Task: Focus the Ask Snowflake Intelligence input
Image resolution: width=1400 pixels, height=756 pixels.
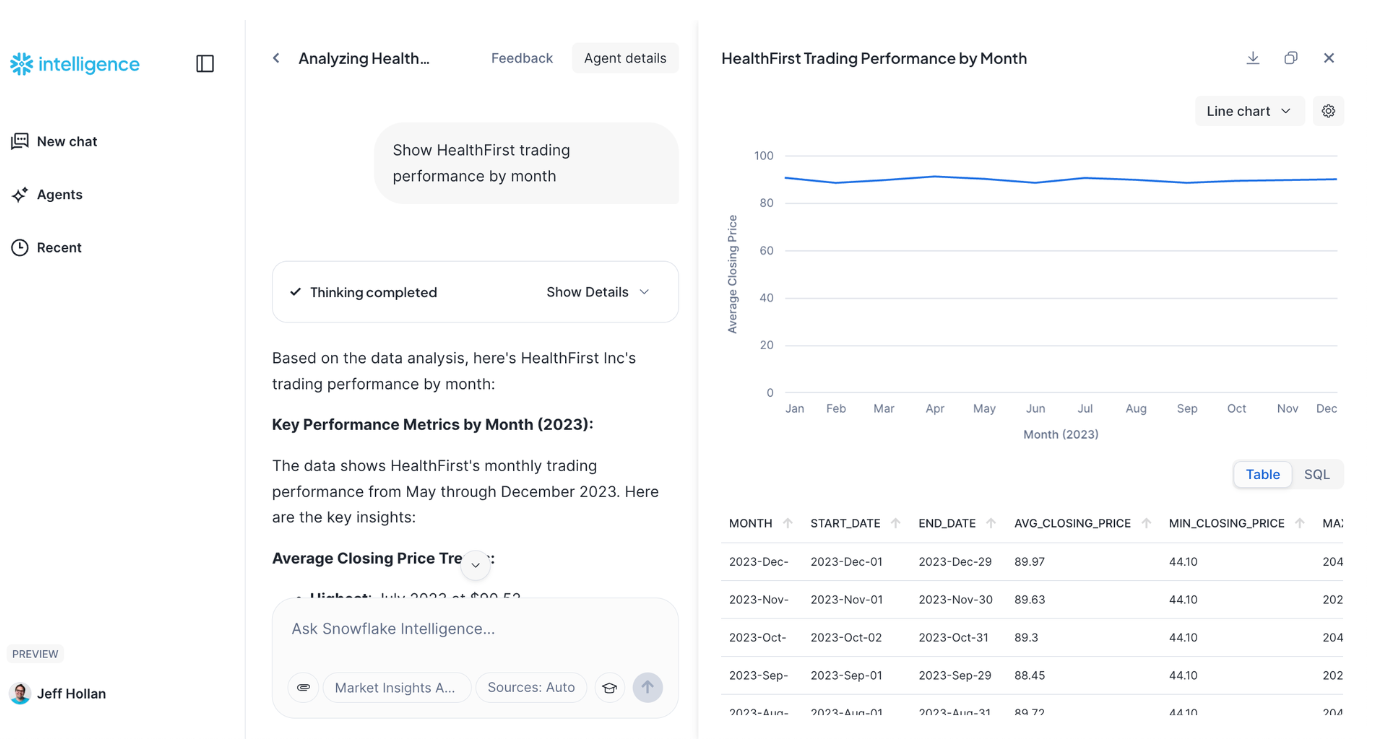Action: coord(475,629)
